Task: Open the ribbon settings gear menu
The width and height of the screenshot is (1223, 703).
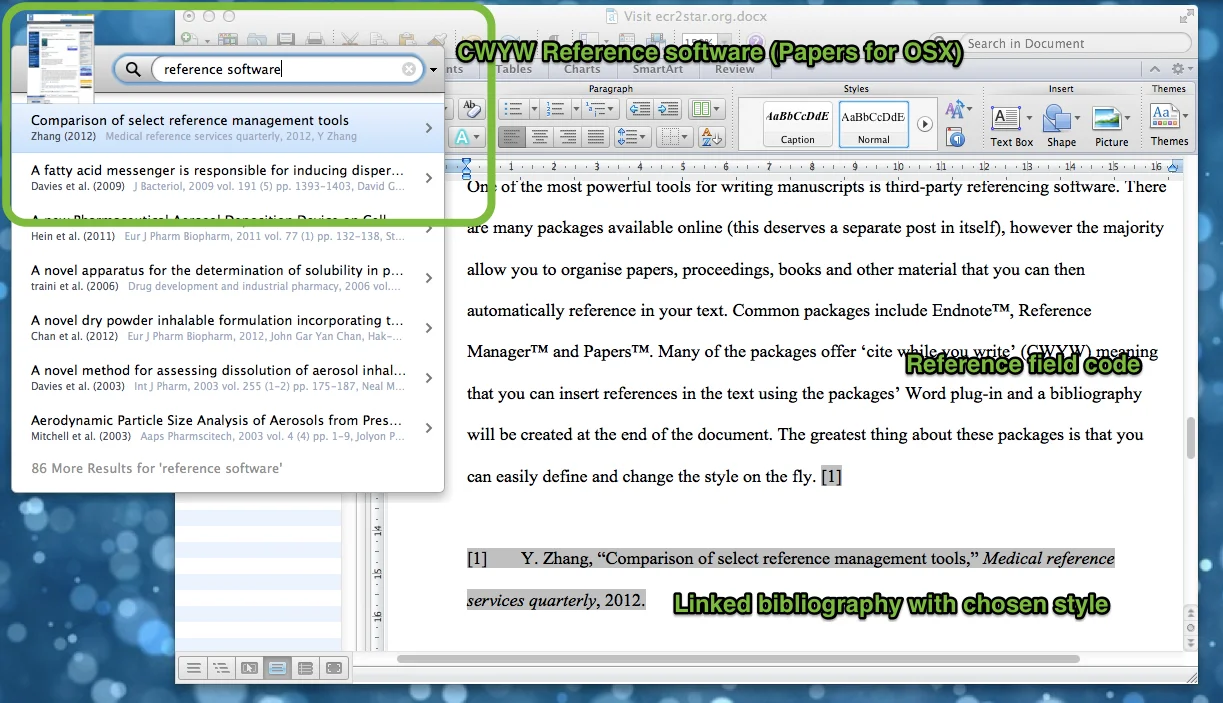Action: click(1180, 69)
